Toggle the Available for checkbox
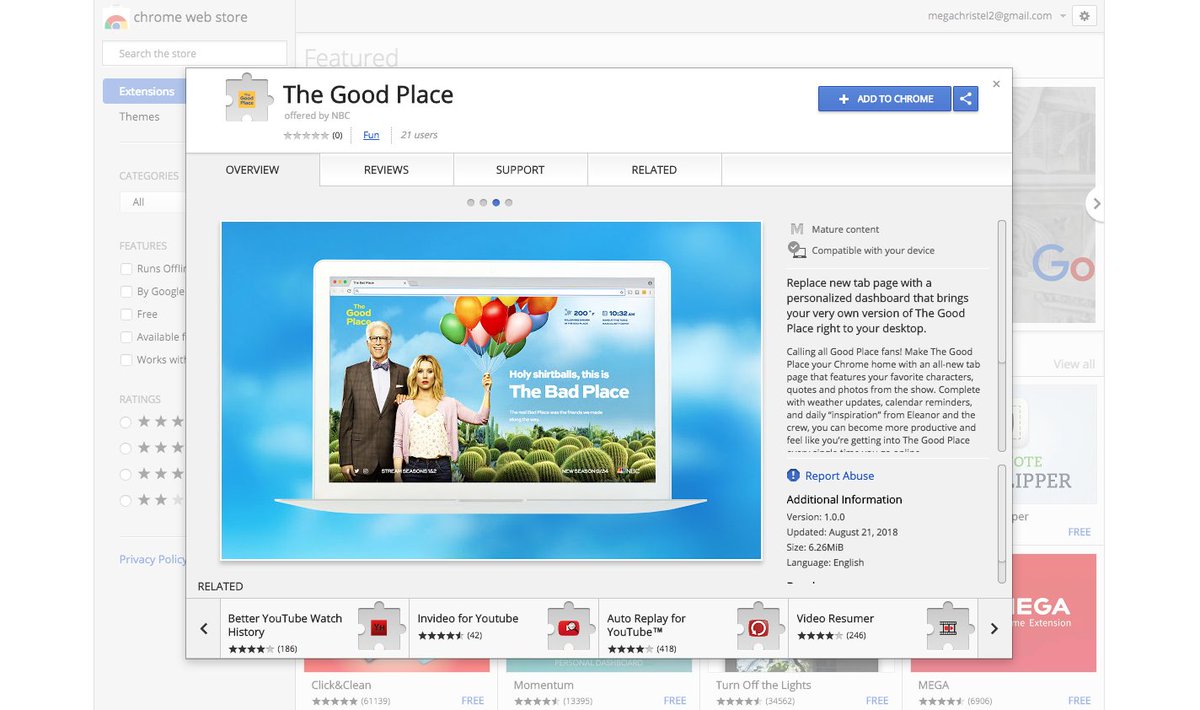 [x=126, y=337]
